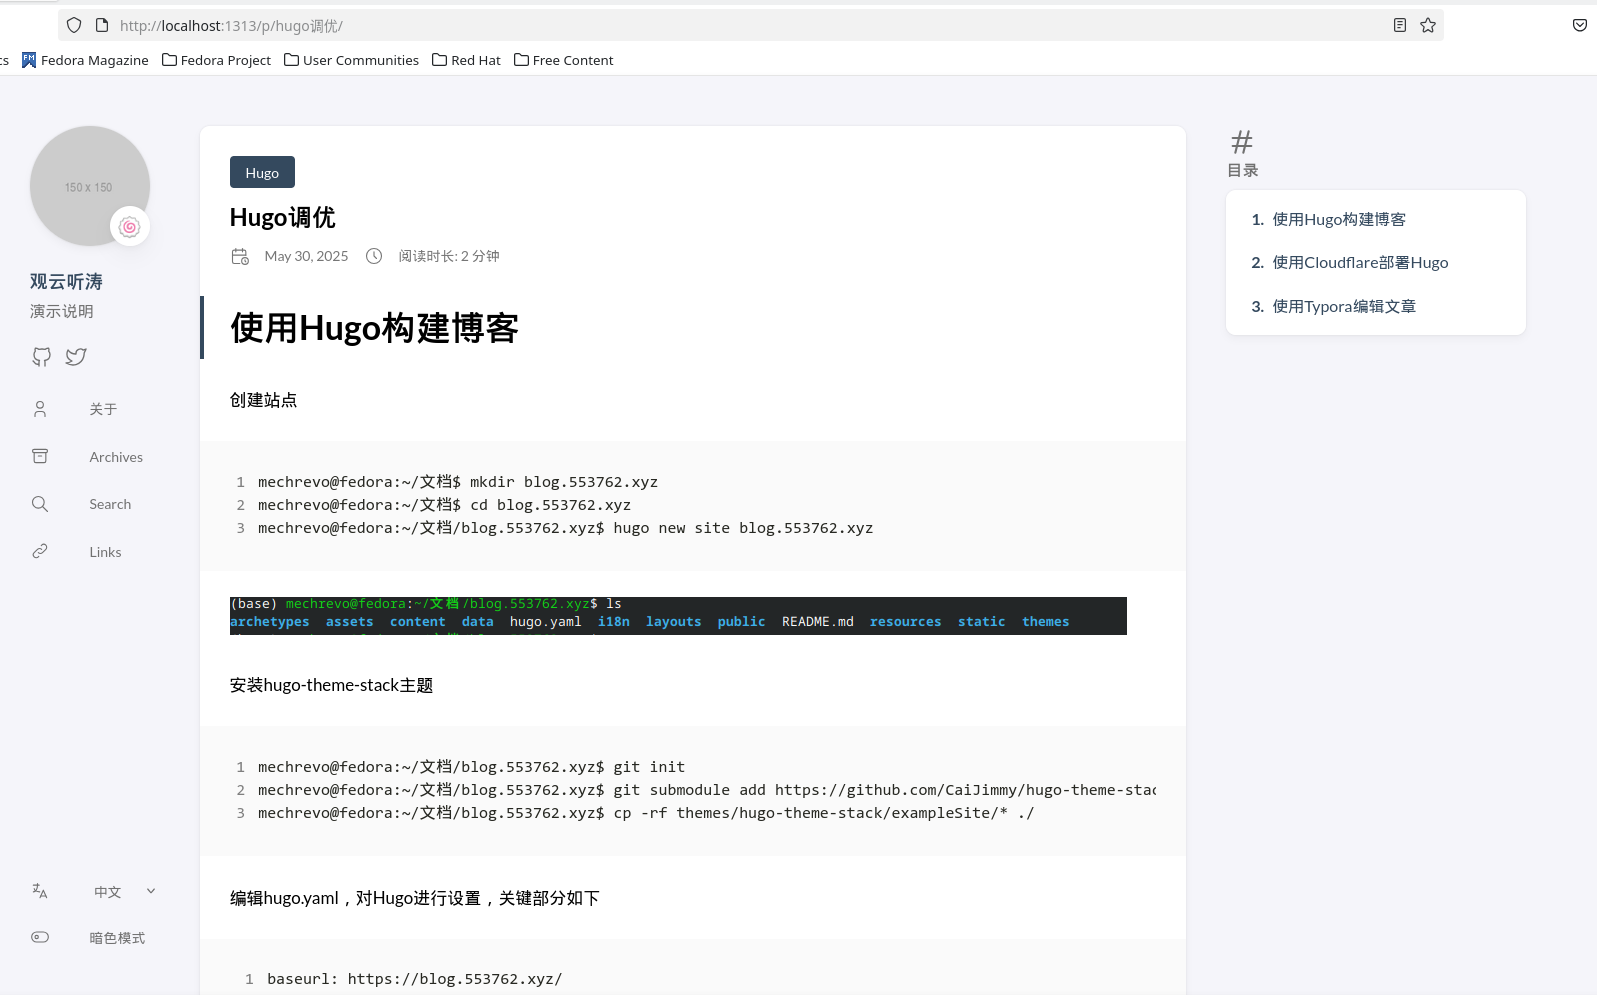Jump to 使用Cloudflare部署Hugo section
Image resolution: width=1597 pixels, height=995 pixels.
(x=1359, y=263)
